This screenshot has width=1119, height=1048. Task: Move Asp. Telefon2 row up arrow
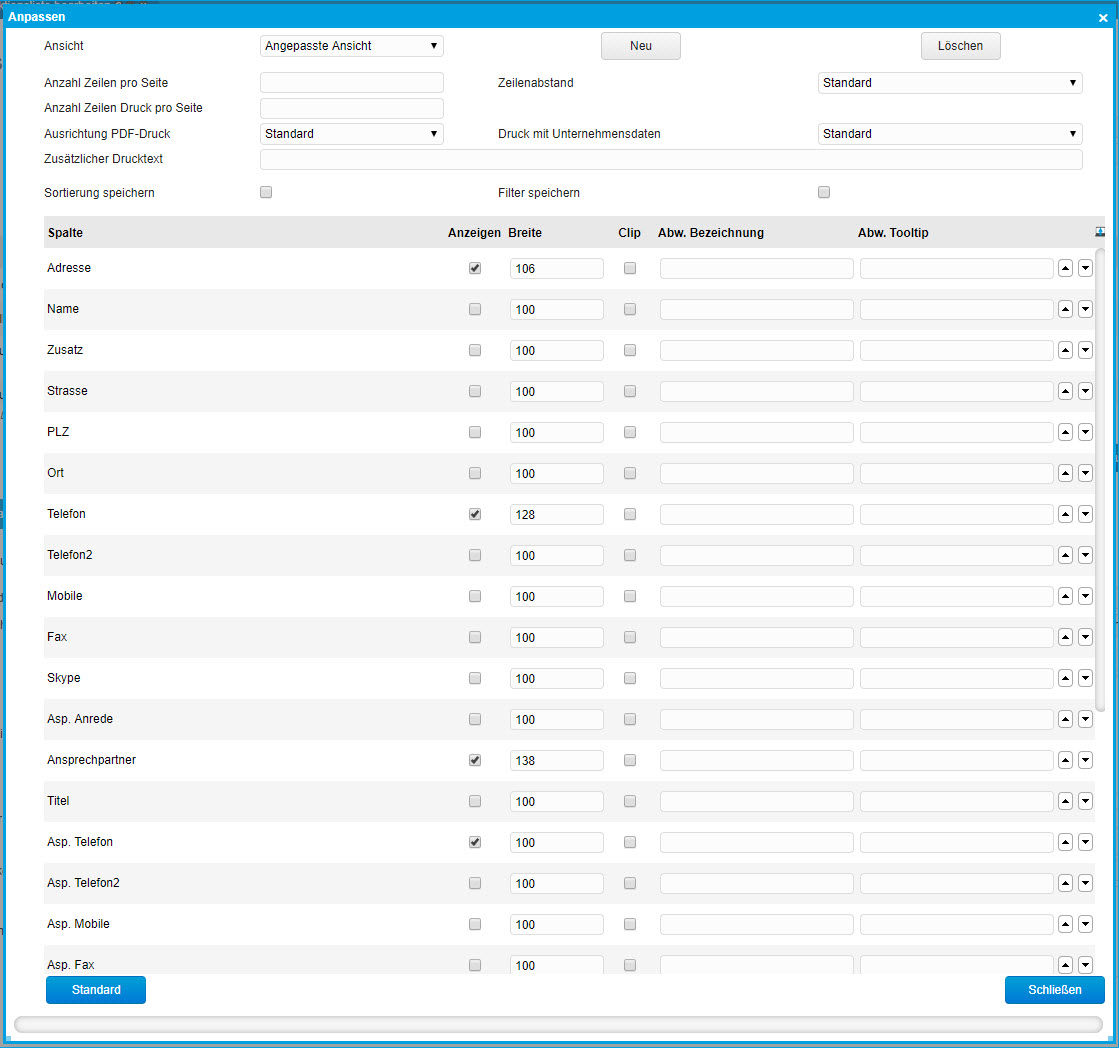1065,883
